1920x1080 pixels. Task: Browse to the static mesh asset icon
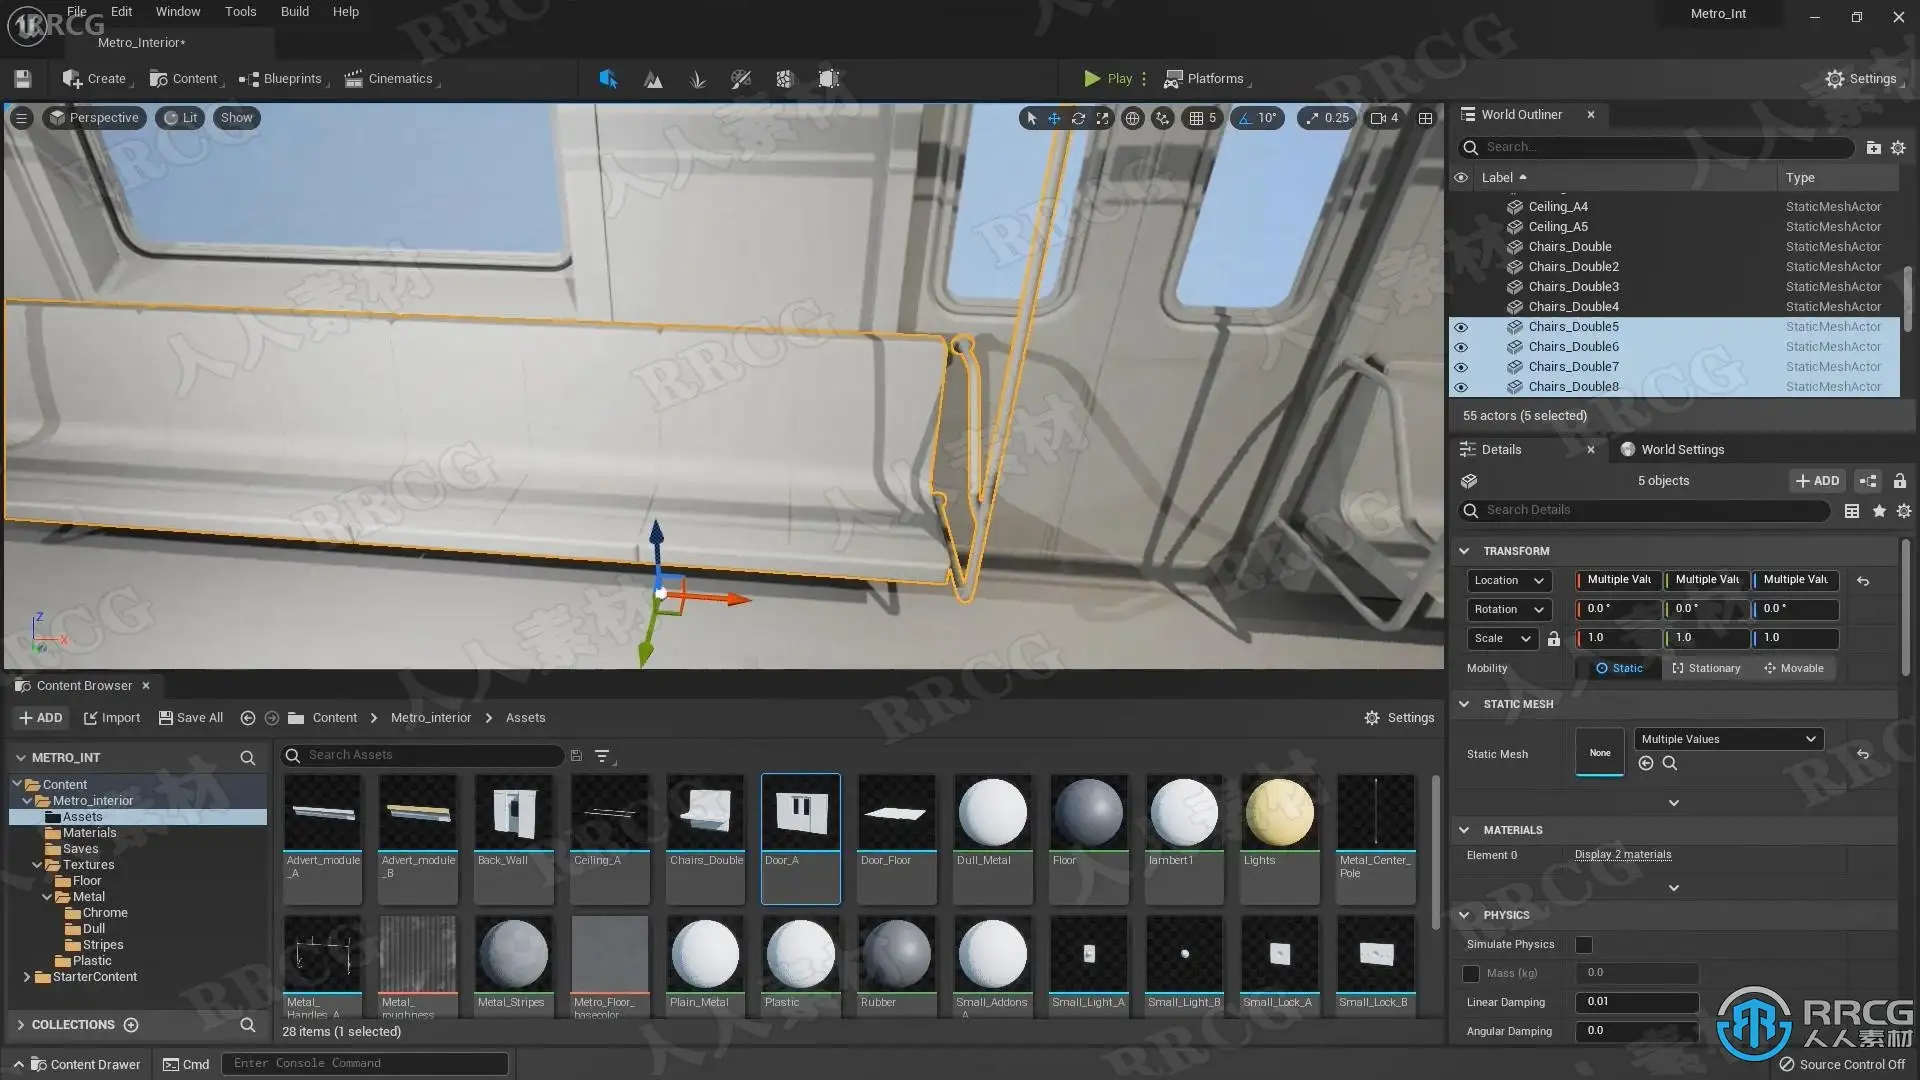[1669, 763]
